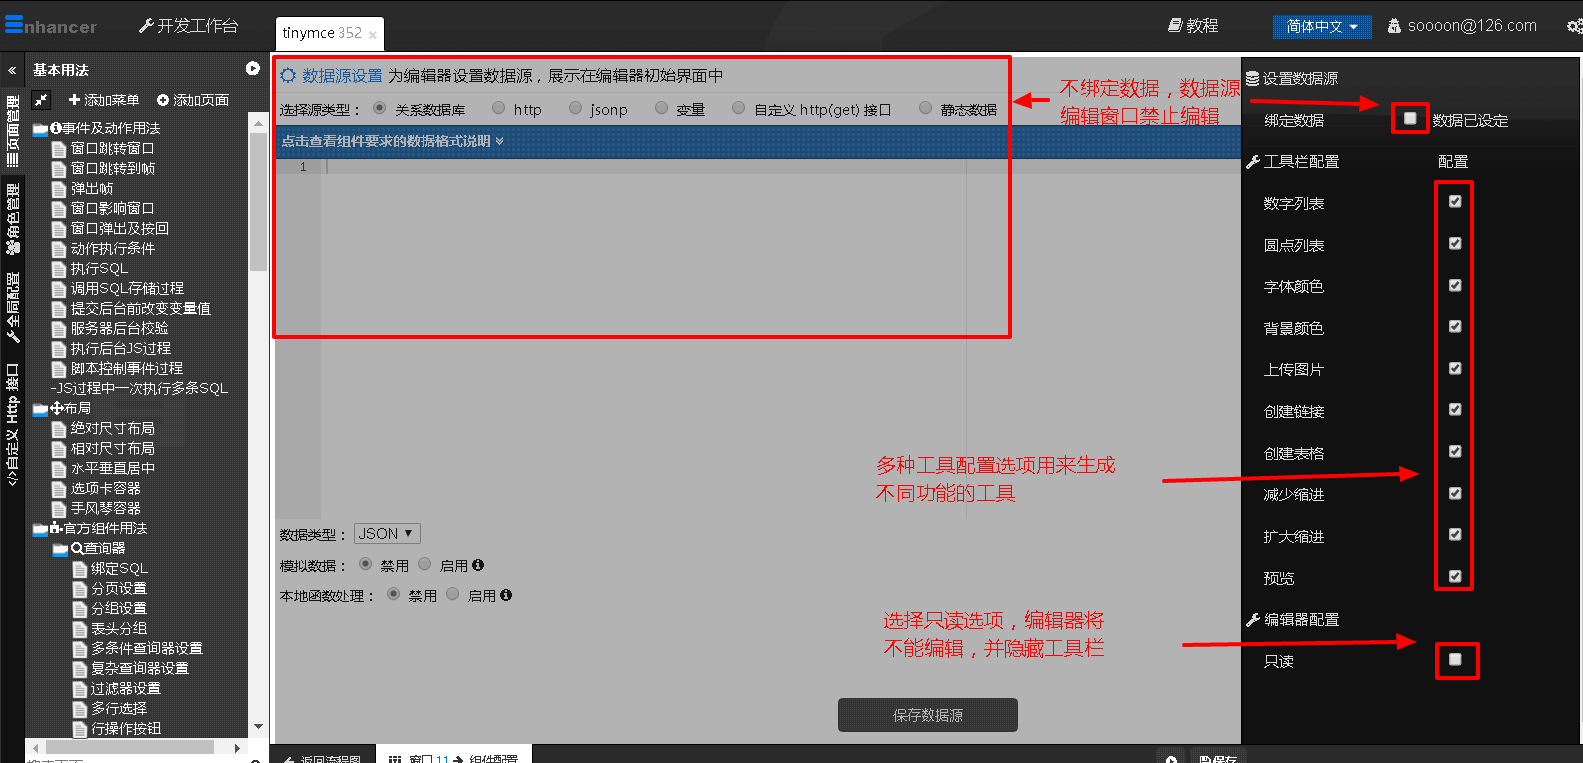The width and height of the screenshot is (1583, 763).
Task: Toggle the 预览 toolbar checkbox
Action: (1455, 576)
